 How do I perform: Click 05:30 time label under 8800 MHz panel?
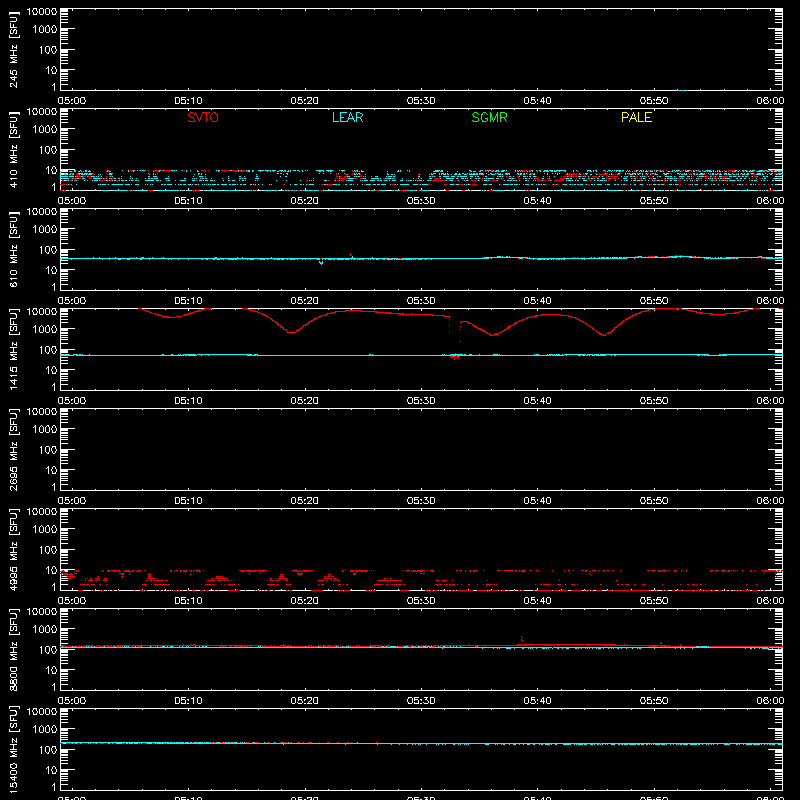point(421,701)
